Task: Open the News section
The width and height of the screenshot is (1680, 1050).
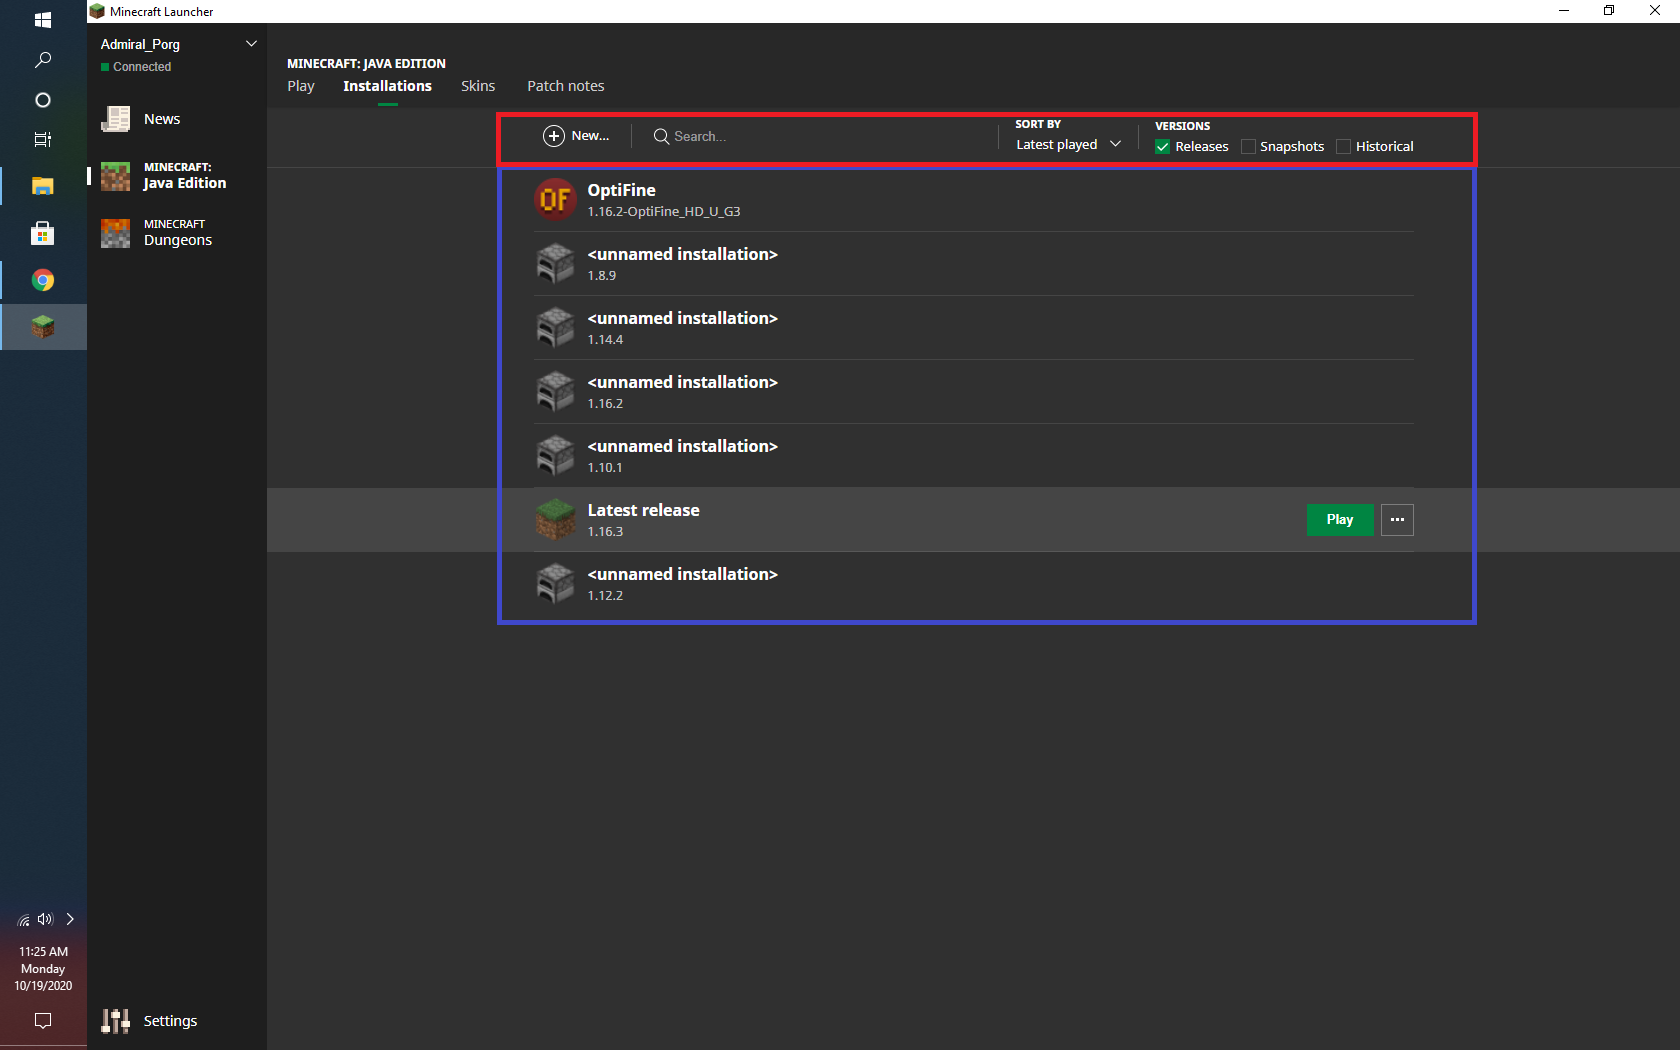Action: tap(115, 118)
